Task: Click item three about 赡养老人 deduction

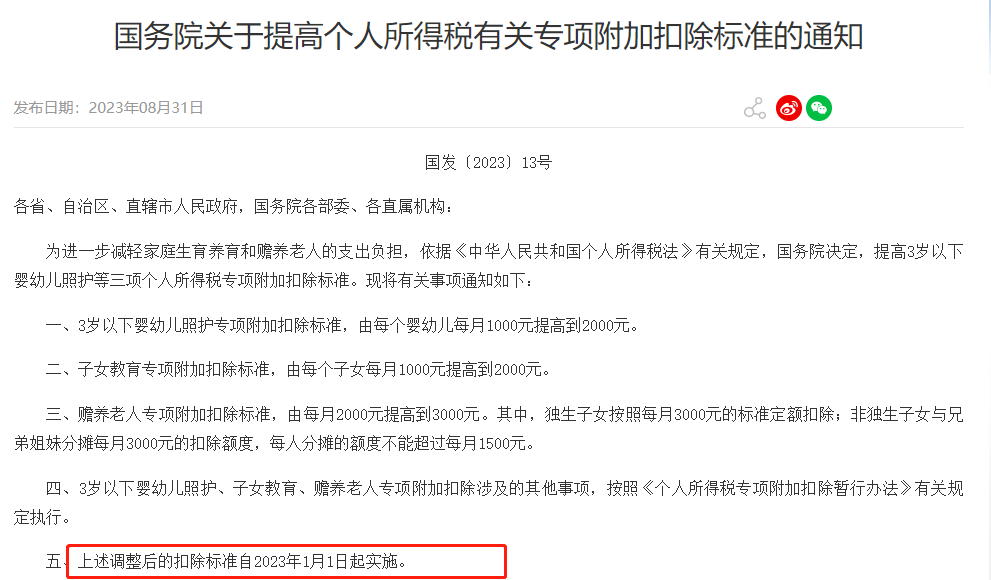Action: (x=489, y=429)
